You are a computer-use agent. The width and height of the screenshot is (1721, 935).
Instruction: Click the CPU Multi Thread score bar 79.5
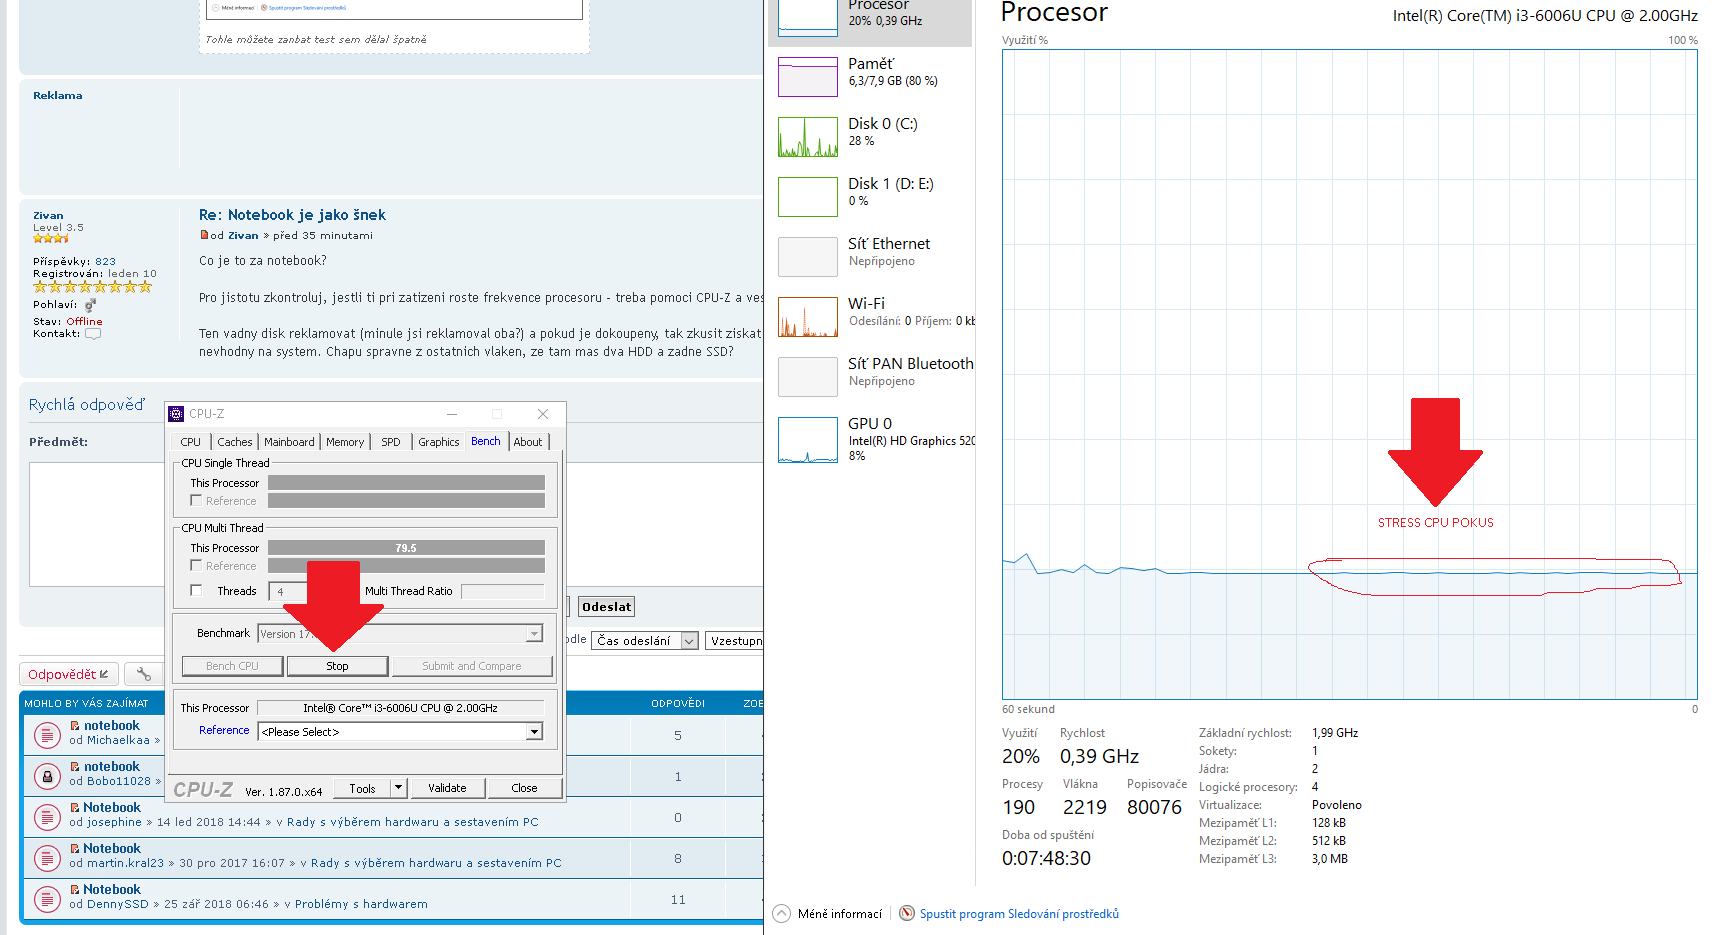point(406,548)
